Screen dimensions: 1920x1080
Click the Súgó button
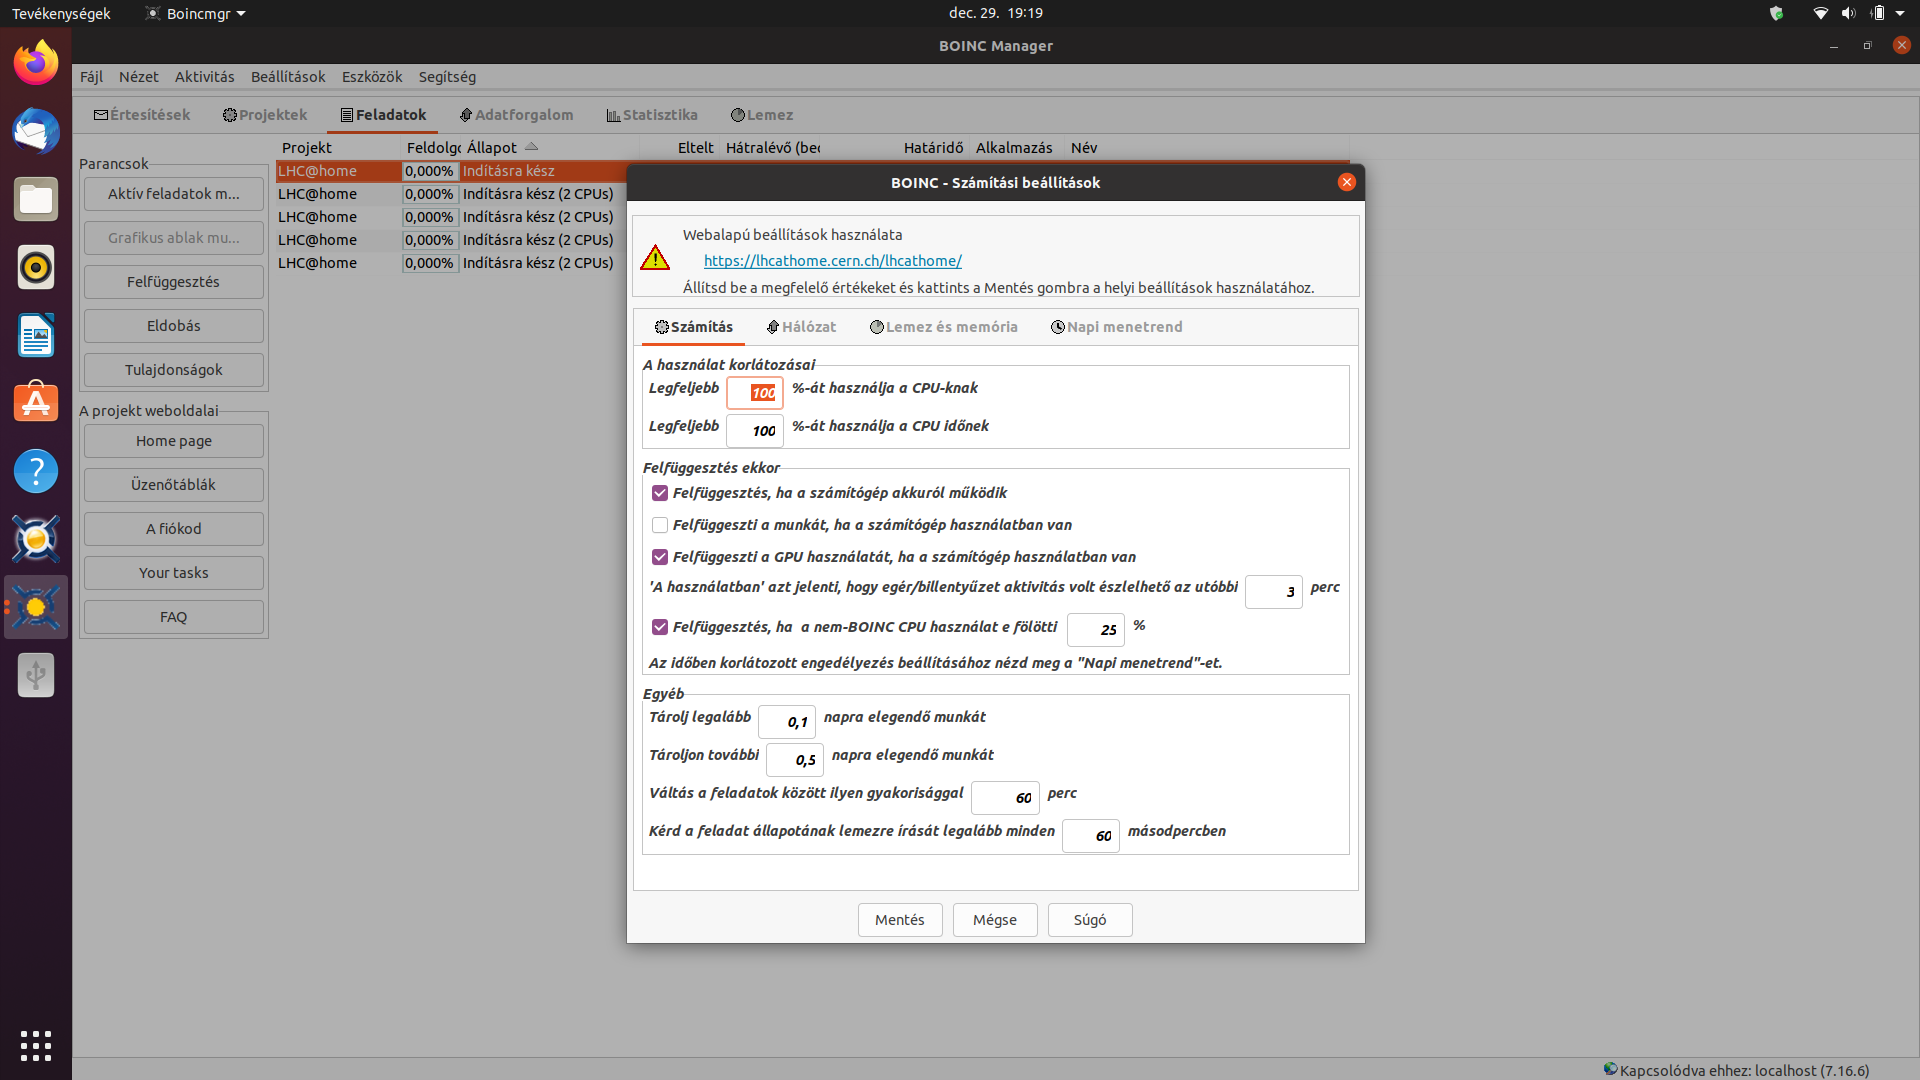pos(1090,920)
